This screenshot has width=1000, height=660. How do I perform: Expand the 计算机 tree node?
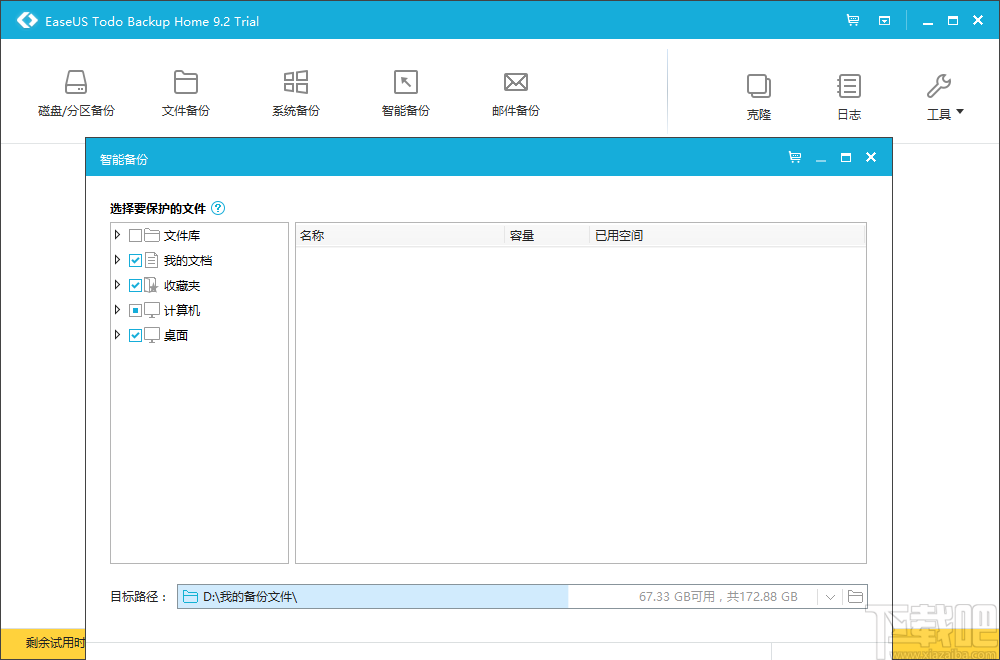[117, 309]
